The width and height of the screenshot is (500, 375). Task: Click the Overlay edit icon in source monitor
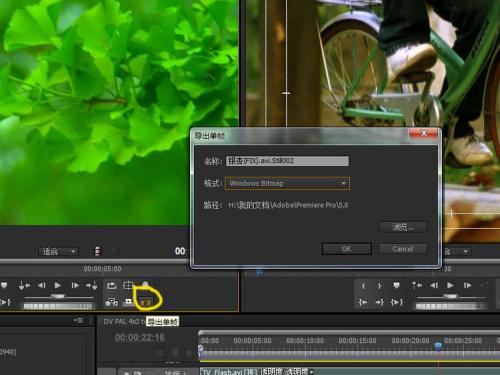128,302
